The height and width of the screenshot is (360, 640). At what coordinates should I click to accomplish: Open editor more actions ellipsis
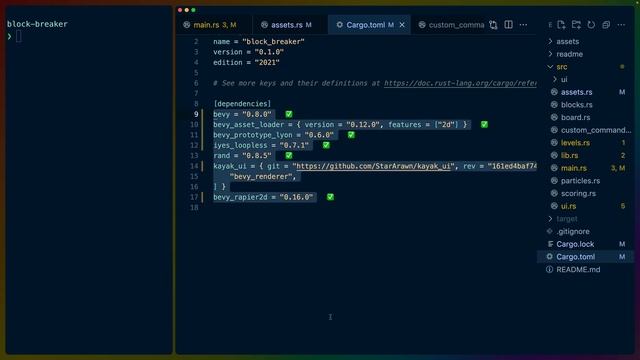pos(523,25)
